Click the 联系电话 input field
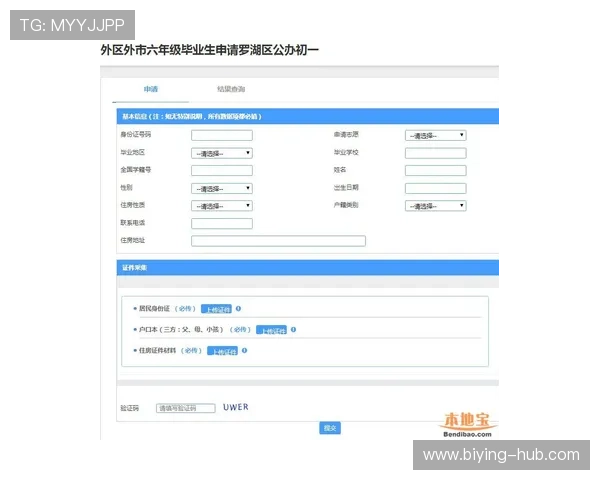 [222, 224]
